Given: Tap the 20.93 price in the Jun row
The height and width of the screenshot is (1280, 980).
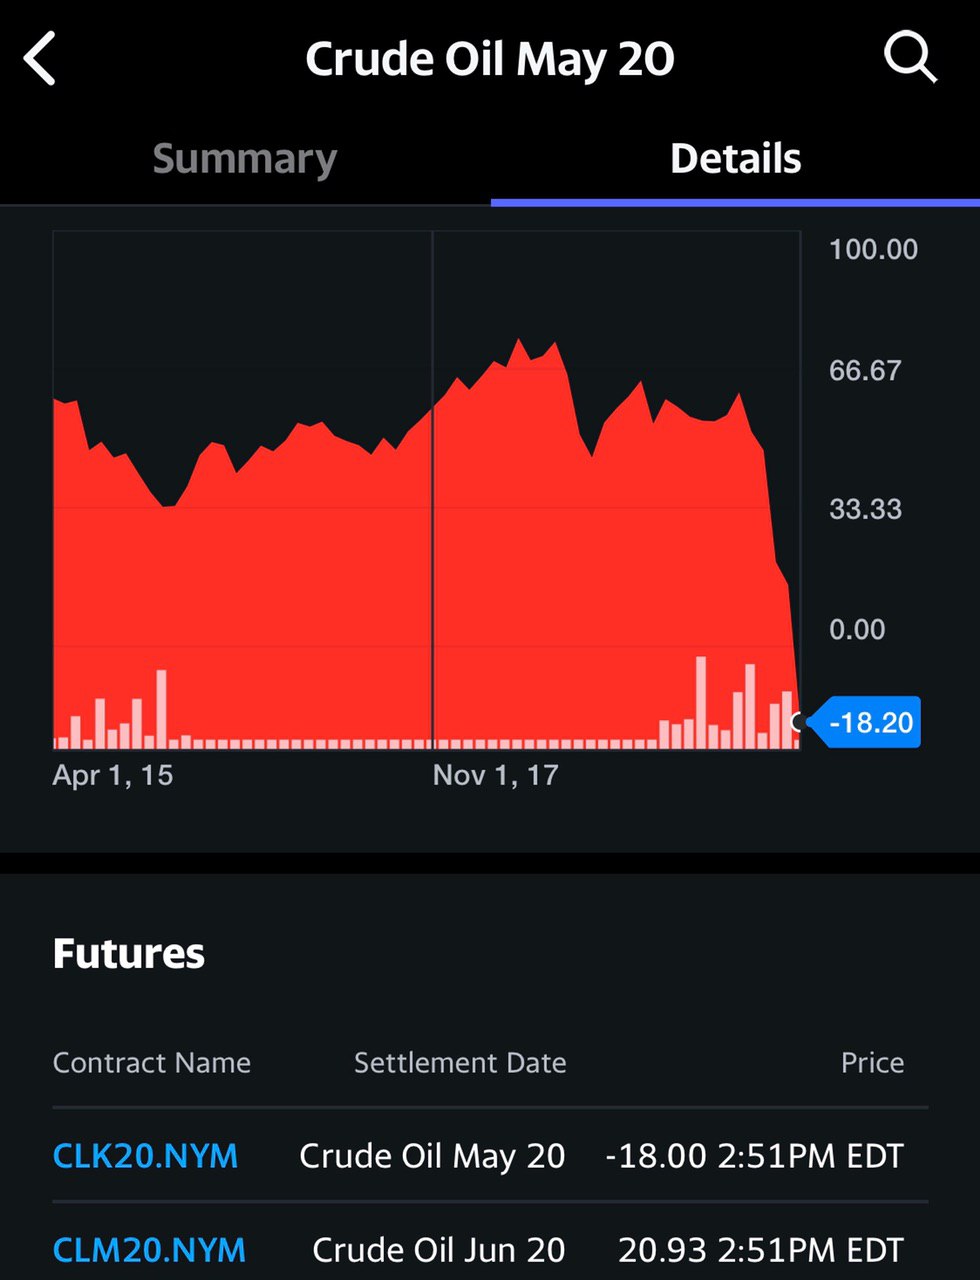Looking at the screenshot, I should click(x=662, y=1249).
